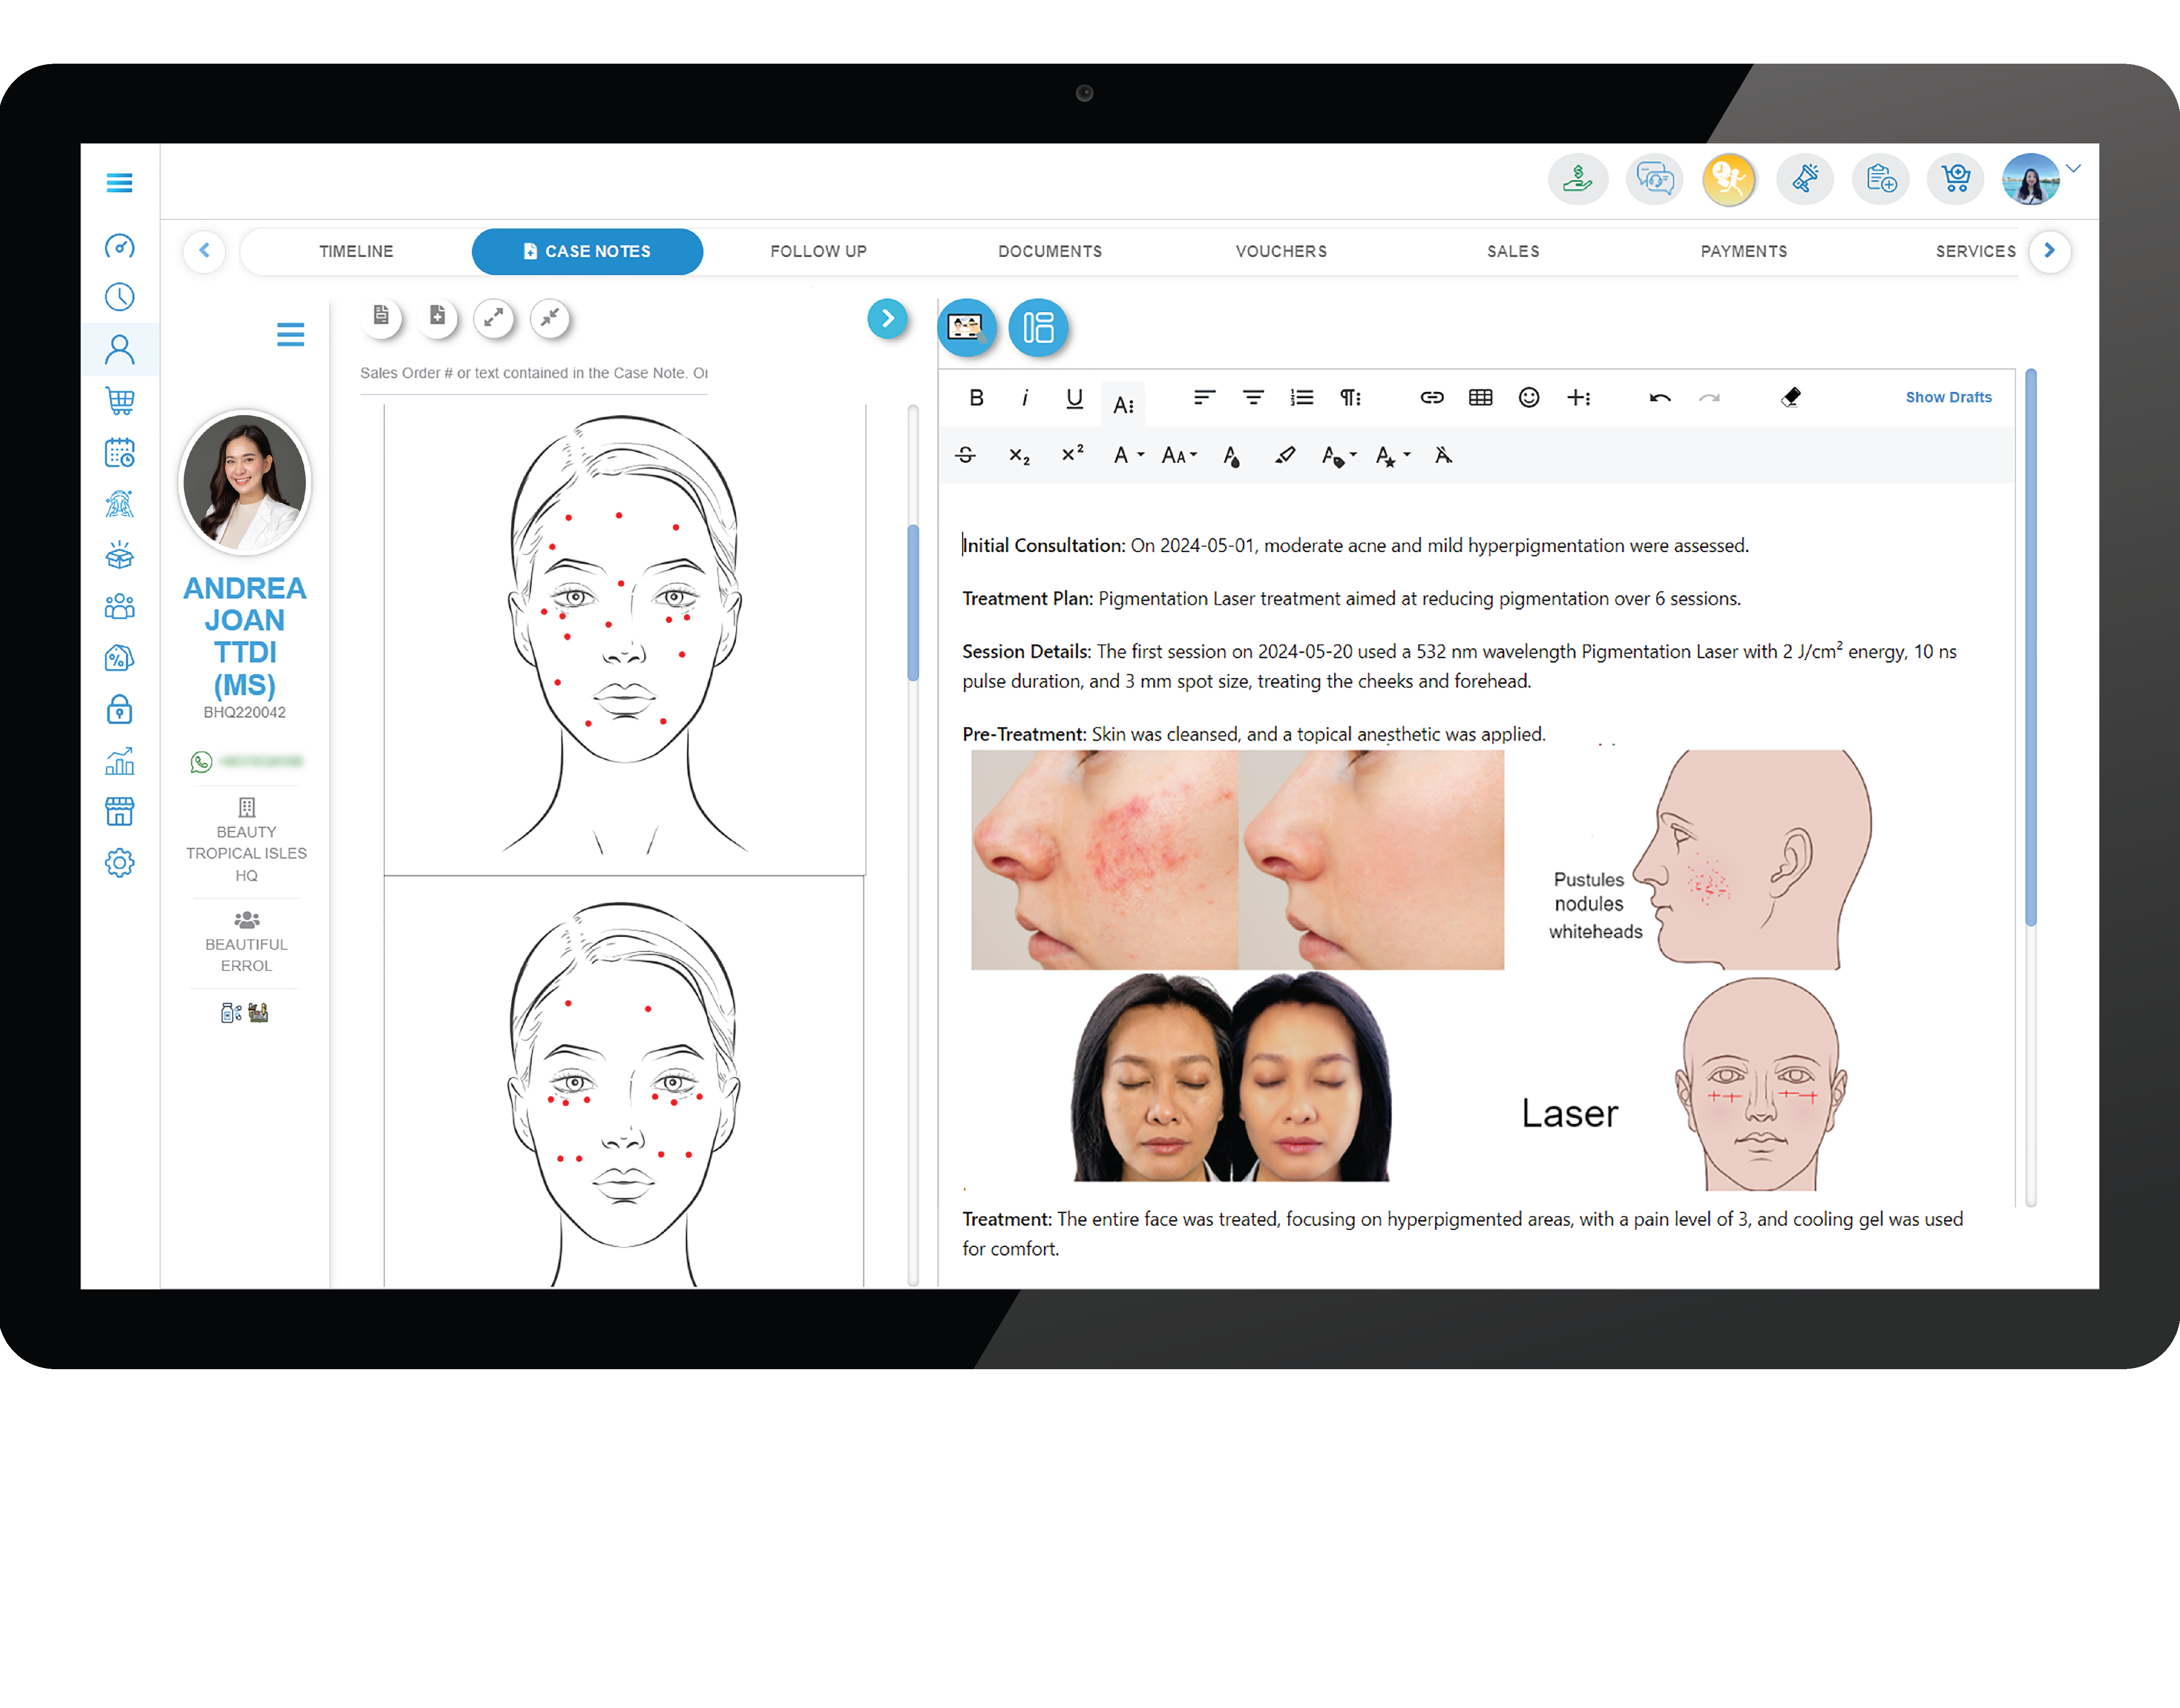Open the Documents tab
The height and width of the screenshot is (1708, 2180).
pyautogui.click(x=1050, y=251)
